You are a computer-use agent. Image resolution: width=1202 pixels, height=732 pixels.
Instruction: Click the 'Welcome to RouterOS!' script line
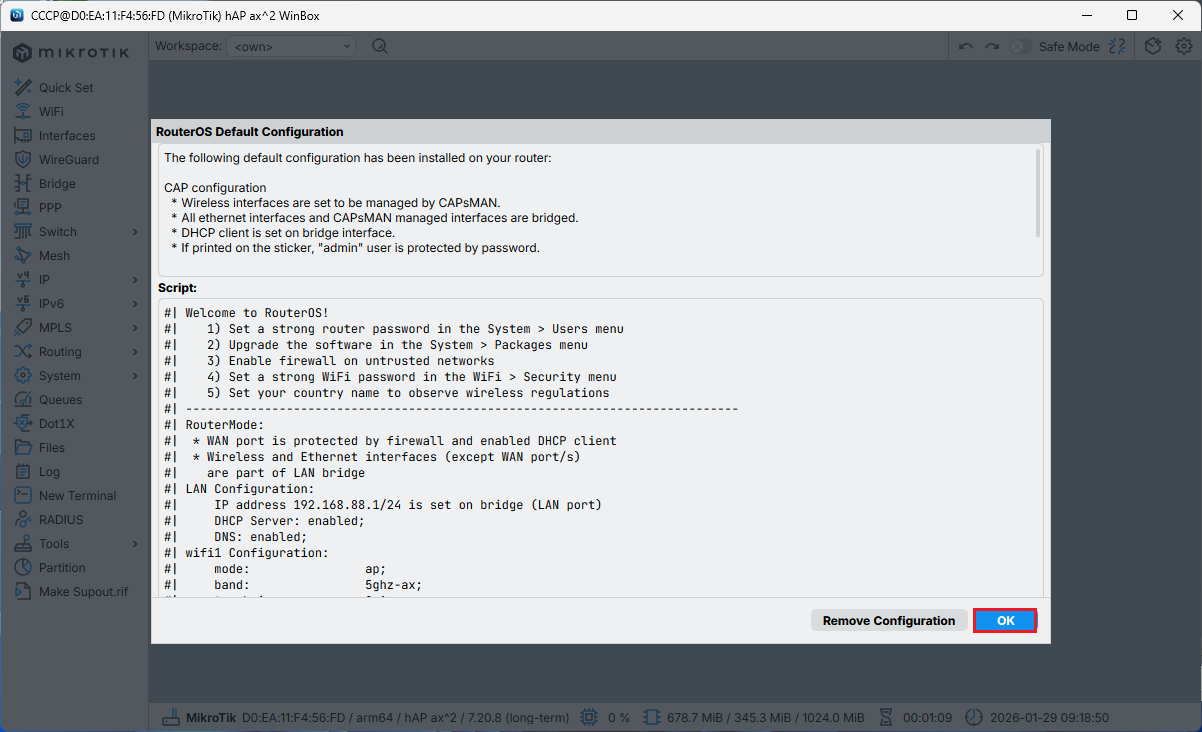[x=257, y=313]
